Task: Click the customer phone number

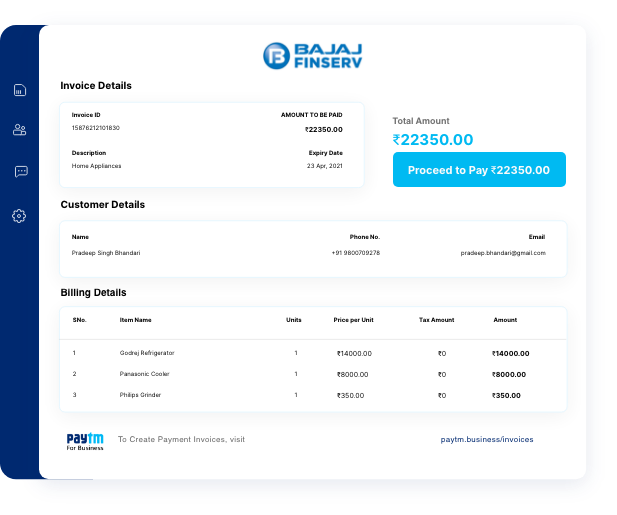Action: 355,253
